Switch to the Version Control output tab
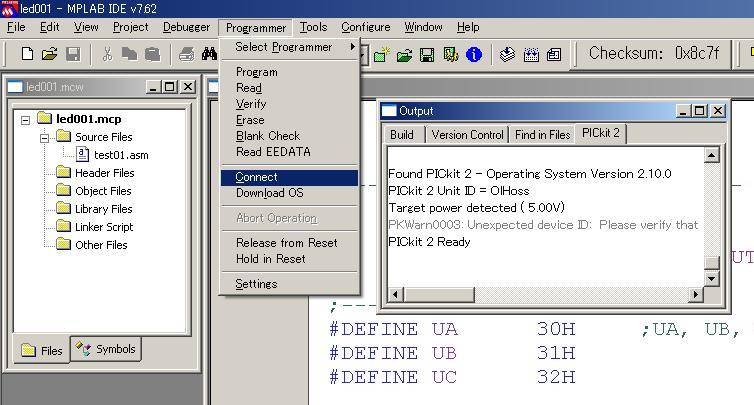Screen dimensions: 754x405 467,134
